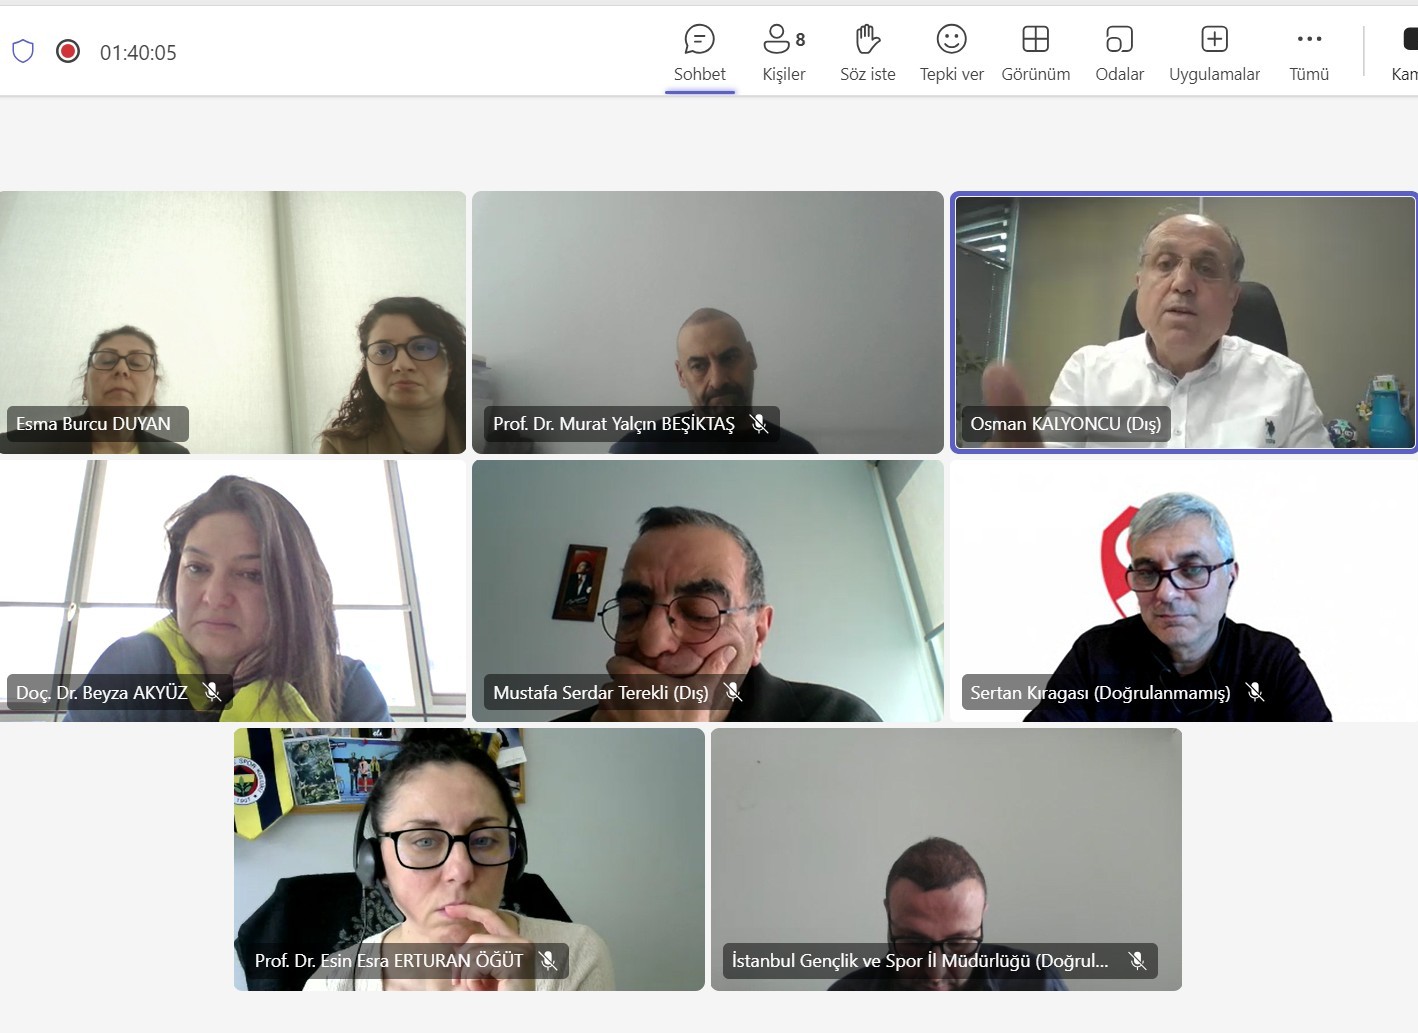Click muted mic icon beside İstanbul Gençlik ve Spor
Screen dimensions: 1418x1033
[1137, 961]
